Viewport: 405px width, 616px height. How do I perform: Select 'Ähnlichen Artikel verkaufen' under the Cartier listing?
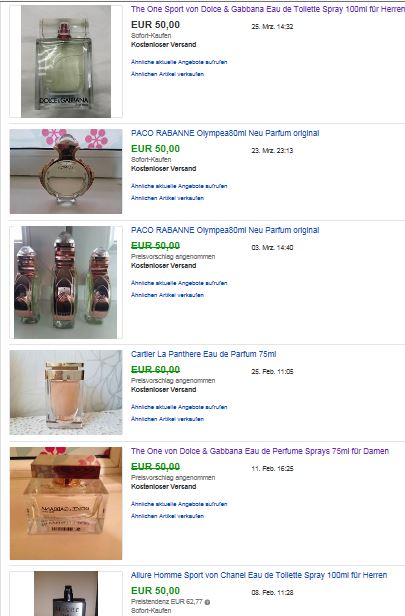pos(167,420)
